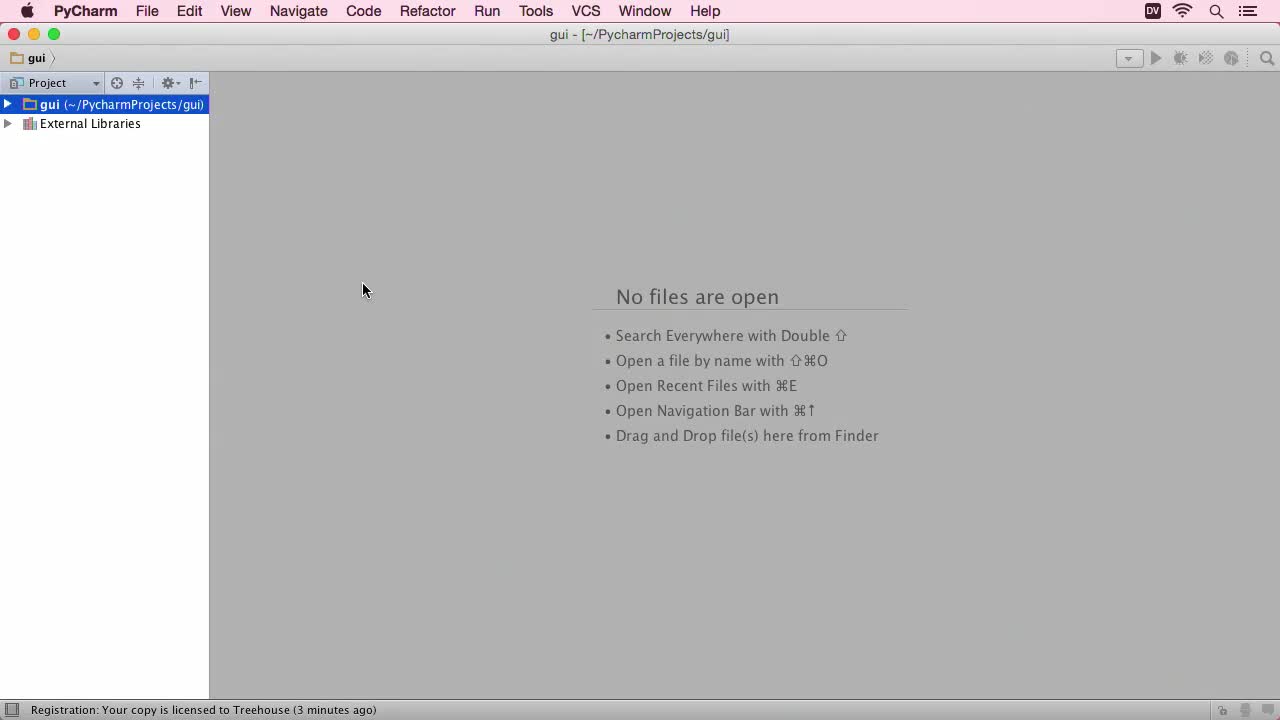Click the Scroll from Source crosshair icon
This screenshot has width=1280, height=720.
[x=117, y=83]
